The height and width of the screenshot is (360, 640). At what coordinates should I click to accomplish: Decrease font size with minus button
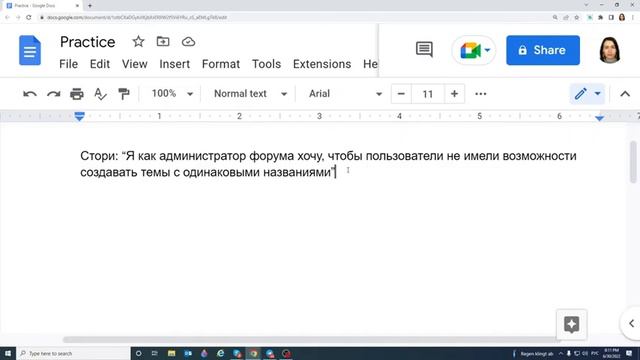pos(401,94)
